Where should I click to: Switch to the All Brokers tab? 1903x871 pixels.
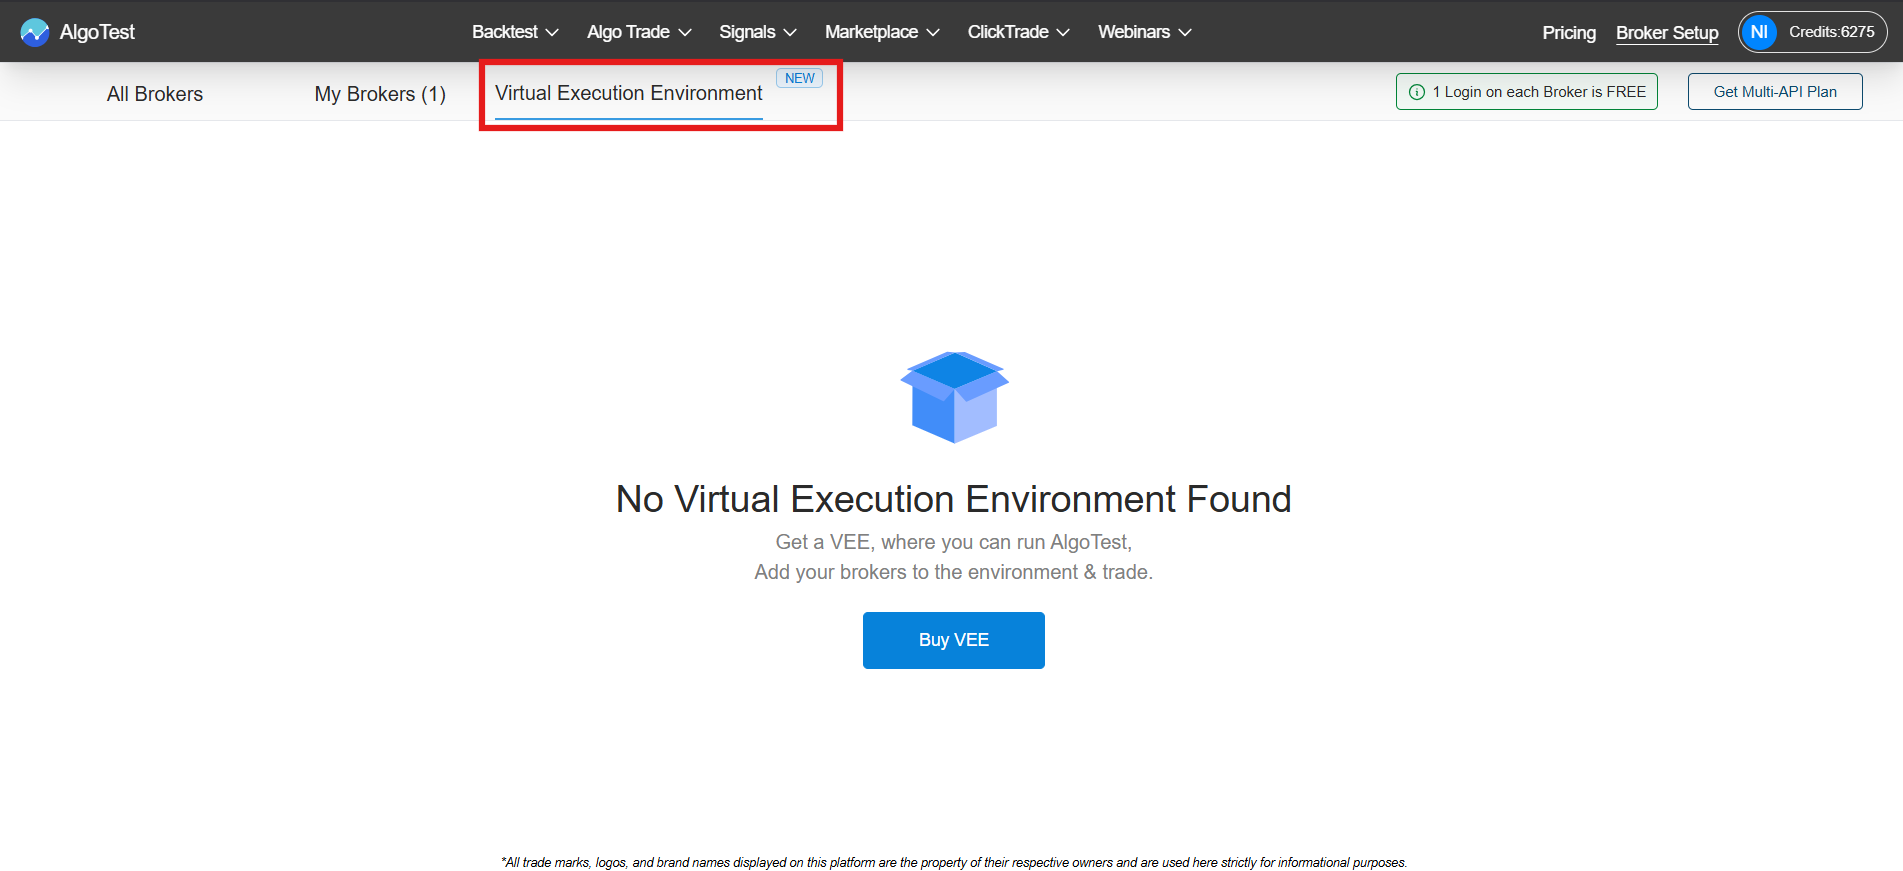155,94
